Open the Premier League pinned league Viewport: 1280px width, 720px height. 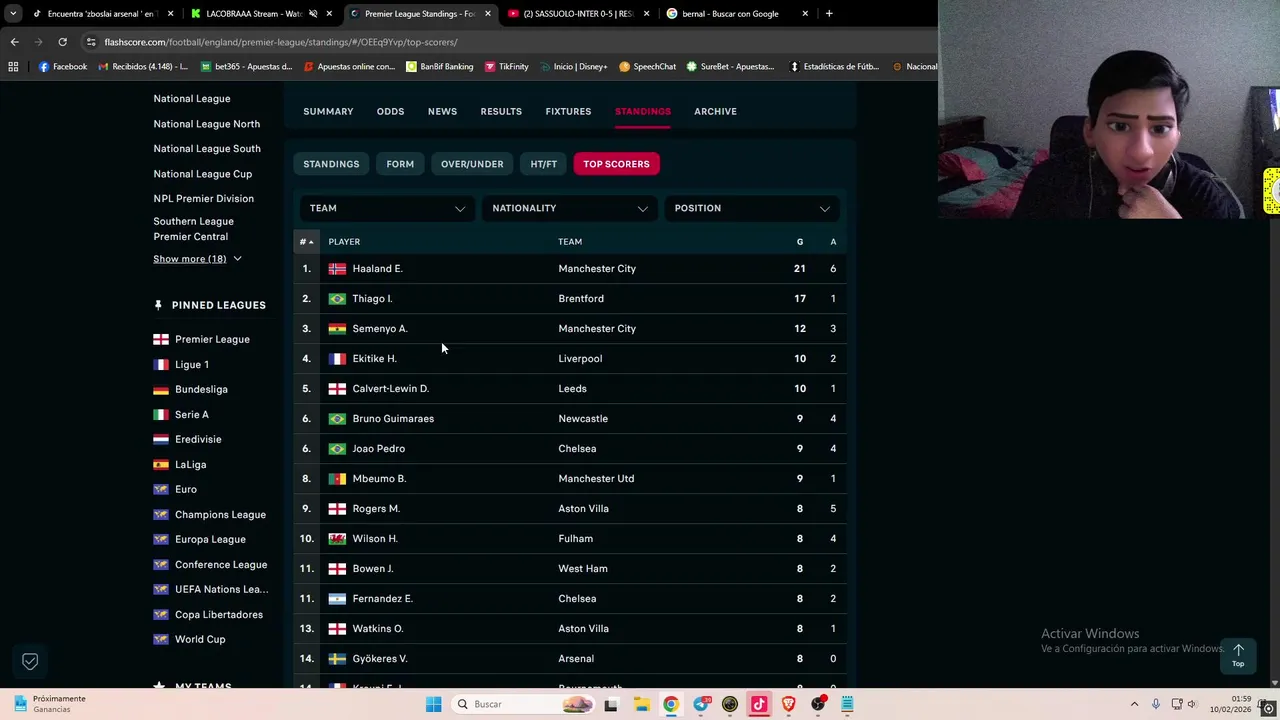click(x=212, y=339)
